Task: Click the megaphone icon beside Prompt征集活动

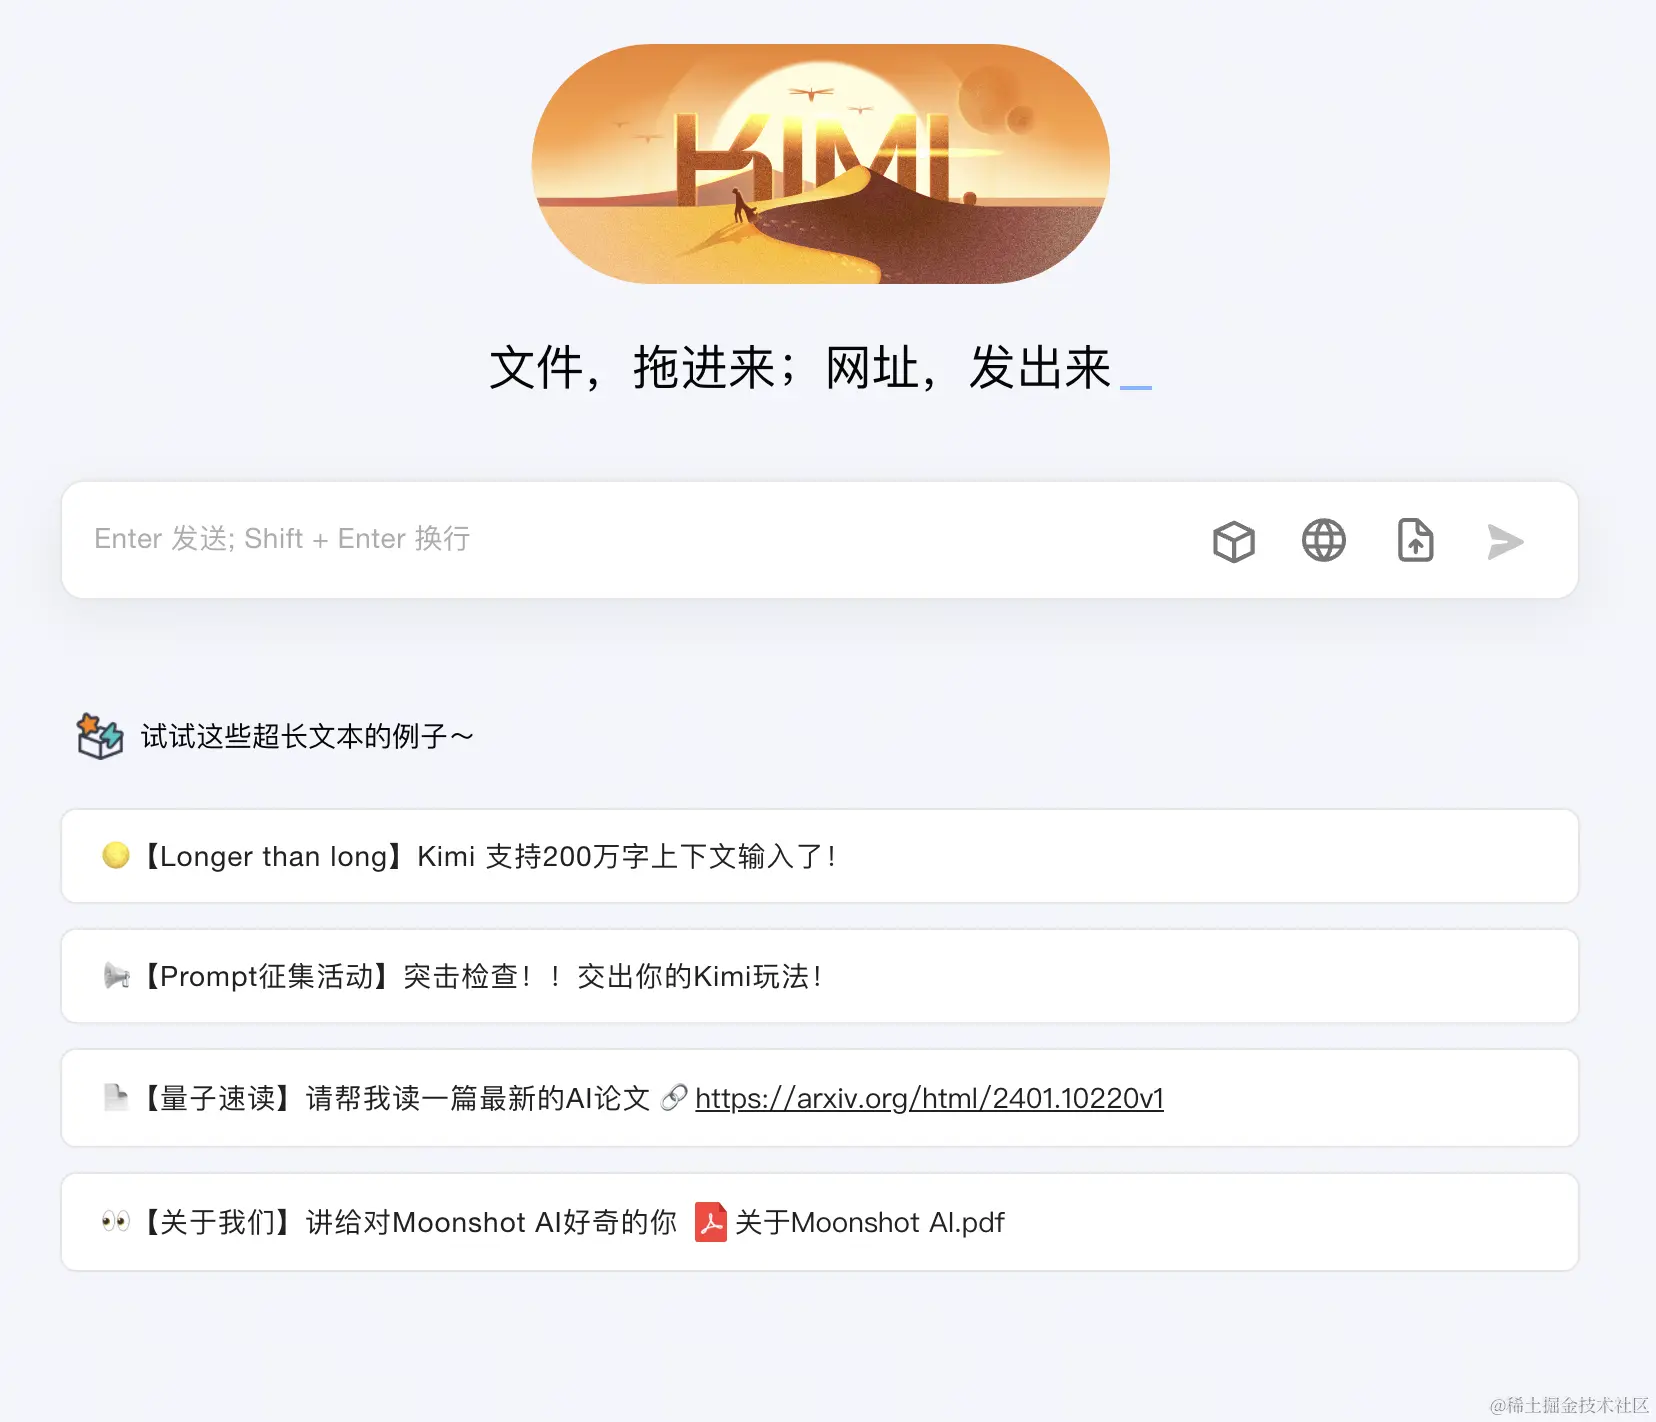Action: [x=117, y=976]
